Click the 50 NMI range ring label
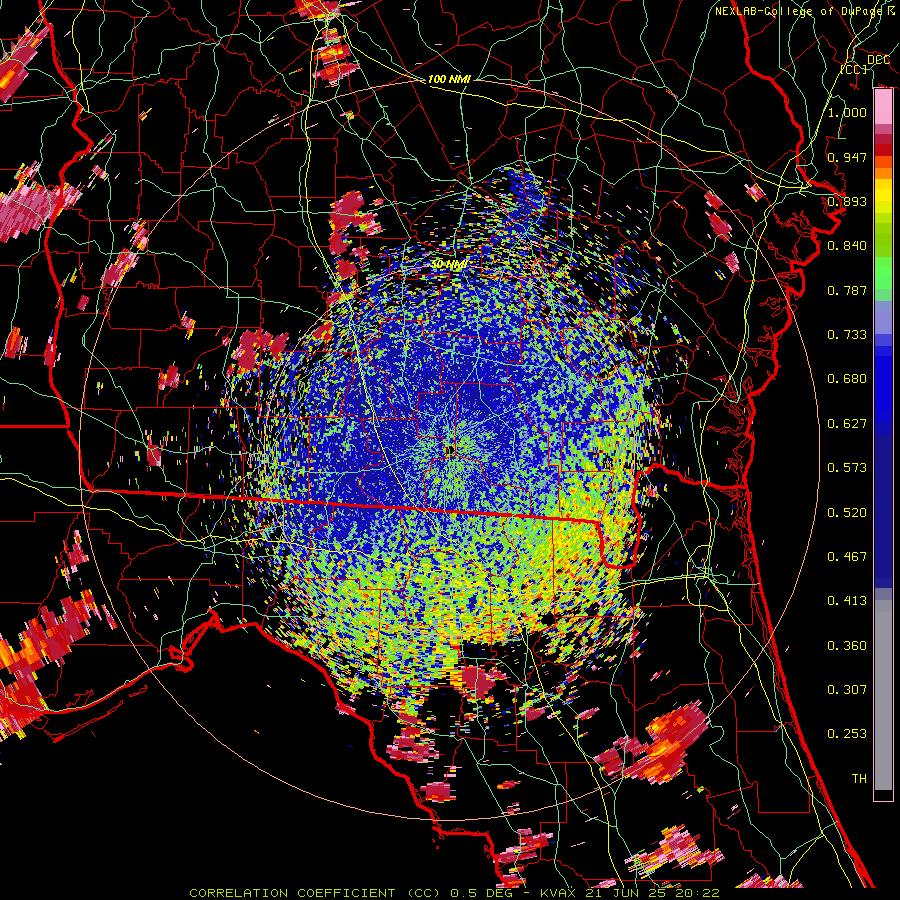Image resolution: width=900 pixels, height=900 pixels. point(449,264)
